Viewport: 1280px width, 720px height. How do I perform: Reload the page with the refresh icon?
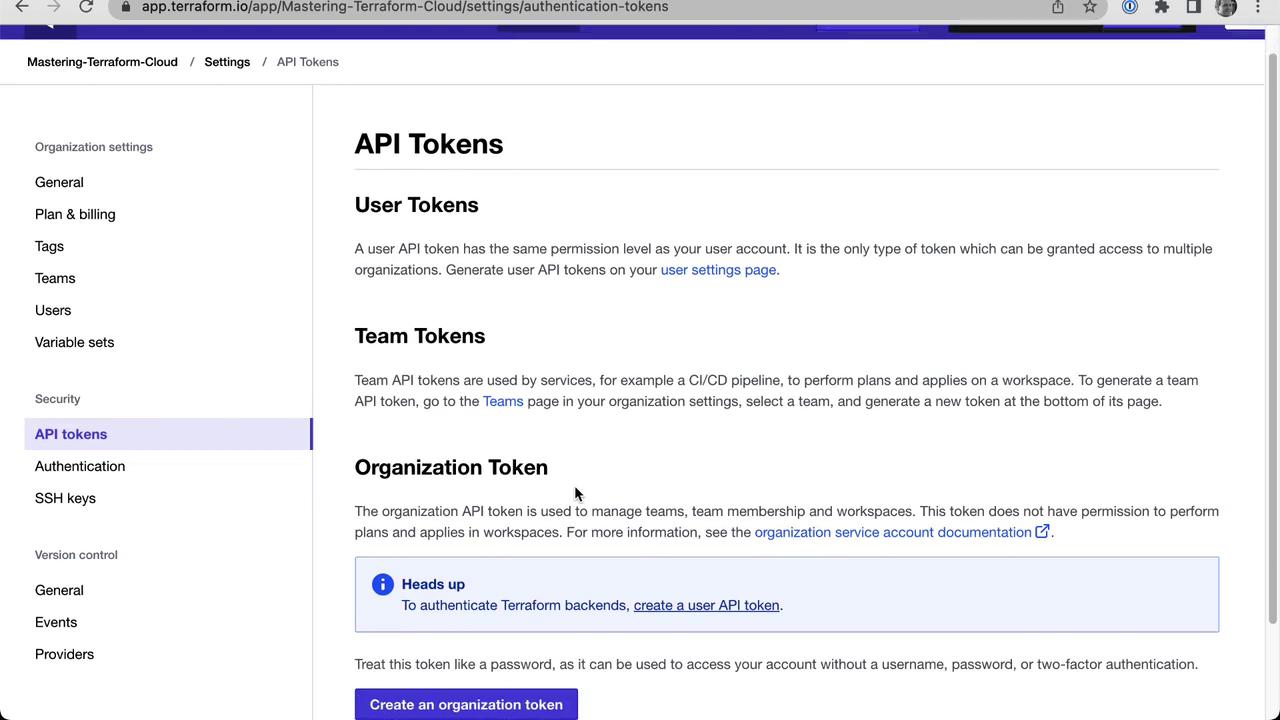(x=86, y=6)
